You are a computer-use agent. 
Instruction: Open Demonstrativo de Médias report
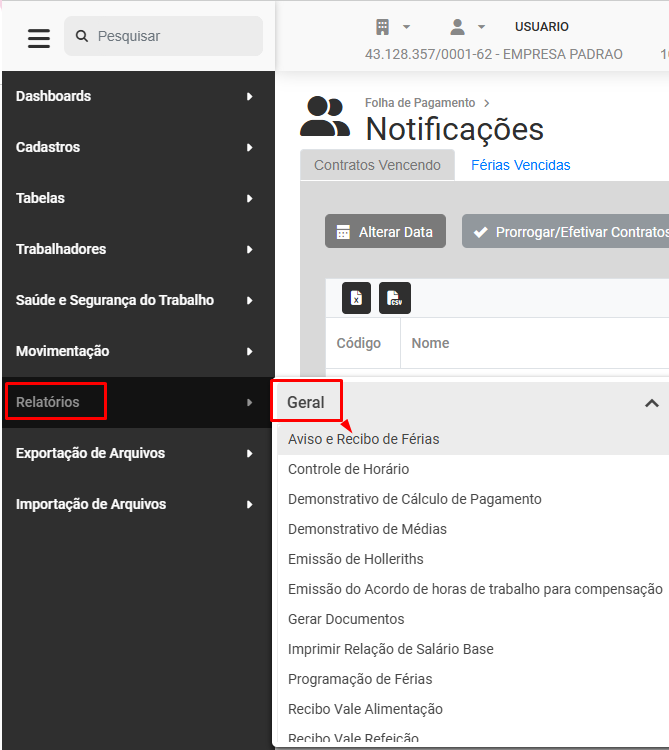point(367,529)
